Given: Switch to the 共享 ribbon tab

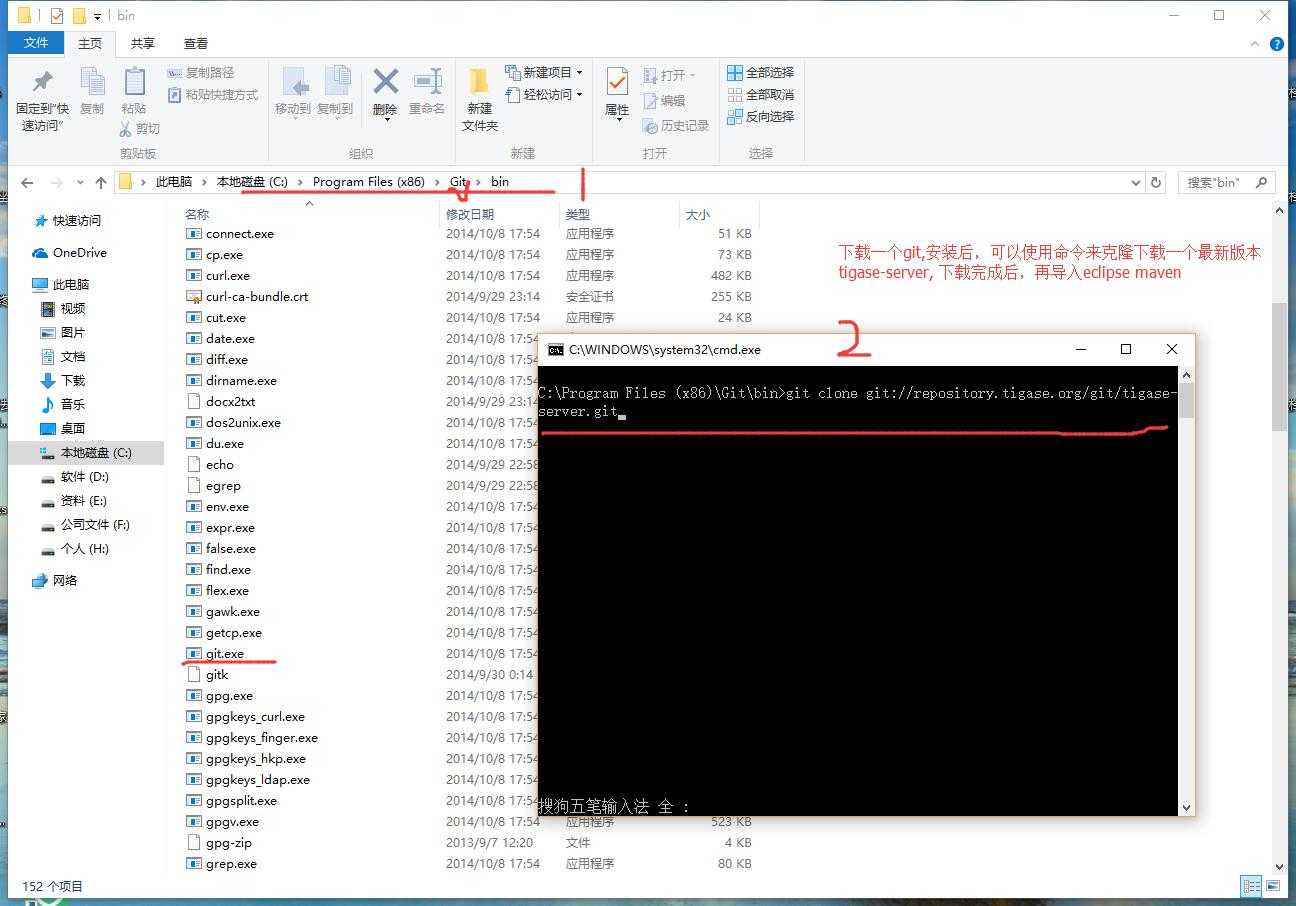Looking at the screenshot, I should click(x=143, y=43).
